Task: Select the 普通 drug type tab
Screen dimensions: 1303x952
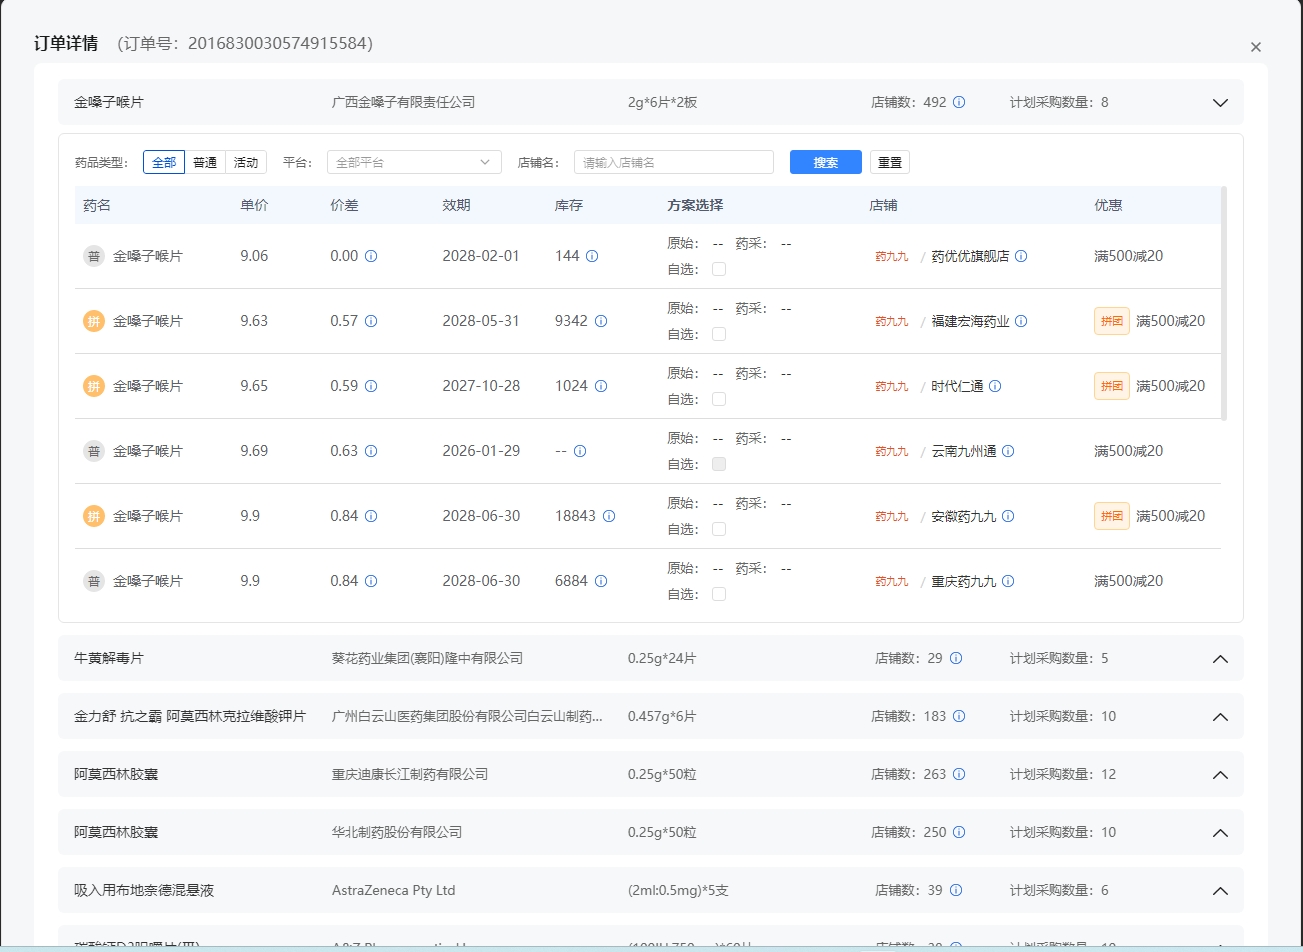Action: [x=205, y=161]
